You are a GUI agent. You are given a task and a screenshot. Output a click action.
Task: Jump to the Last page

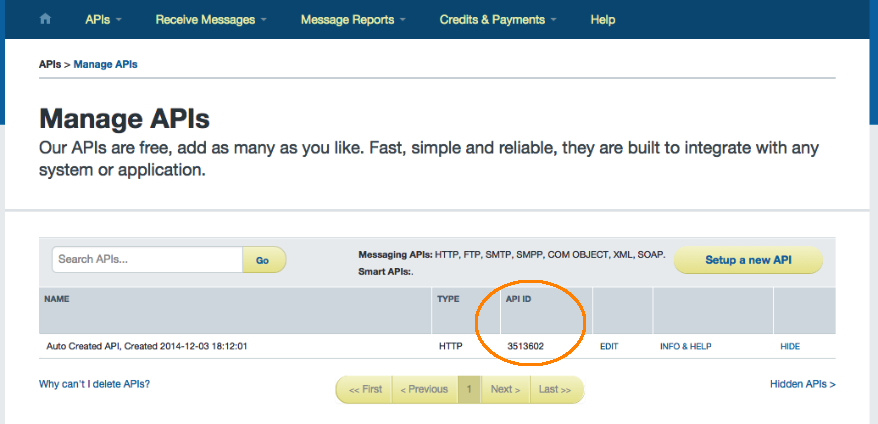555,389
